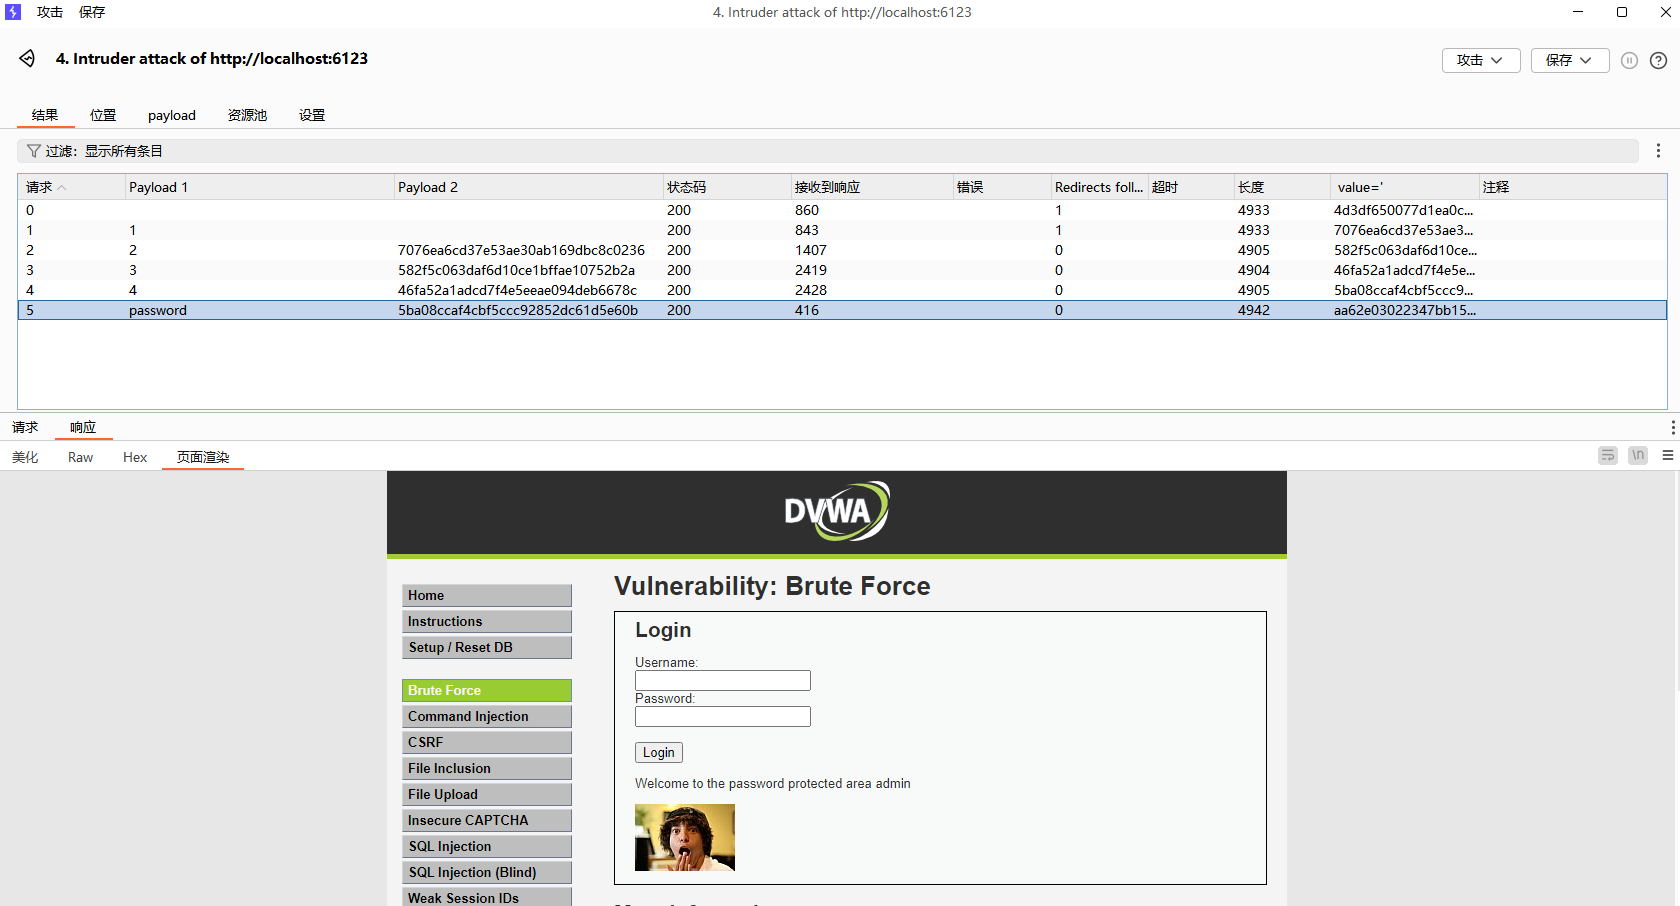The height and width of the screenshot is (906, 1680).
Task: Open the Command Injection link
Action: [x=487, y=716]
